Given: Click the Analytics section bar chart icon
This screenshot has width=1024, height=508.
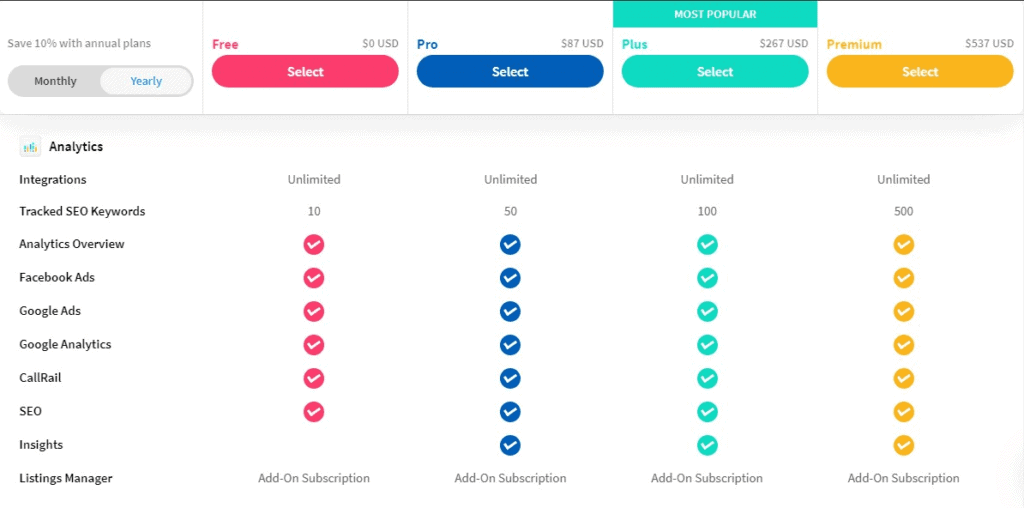Looking at the screenshot, I should [x=30, y=147].
